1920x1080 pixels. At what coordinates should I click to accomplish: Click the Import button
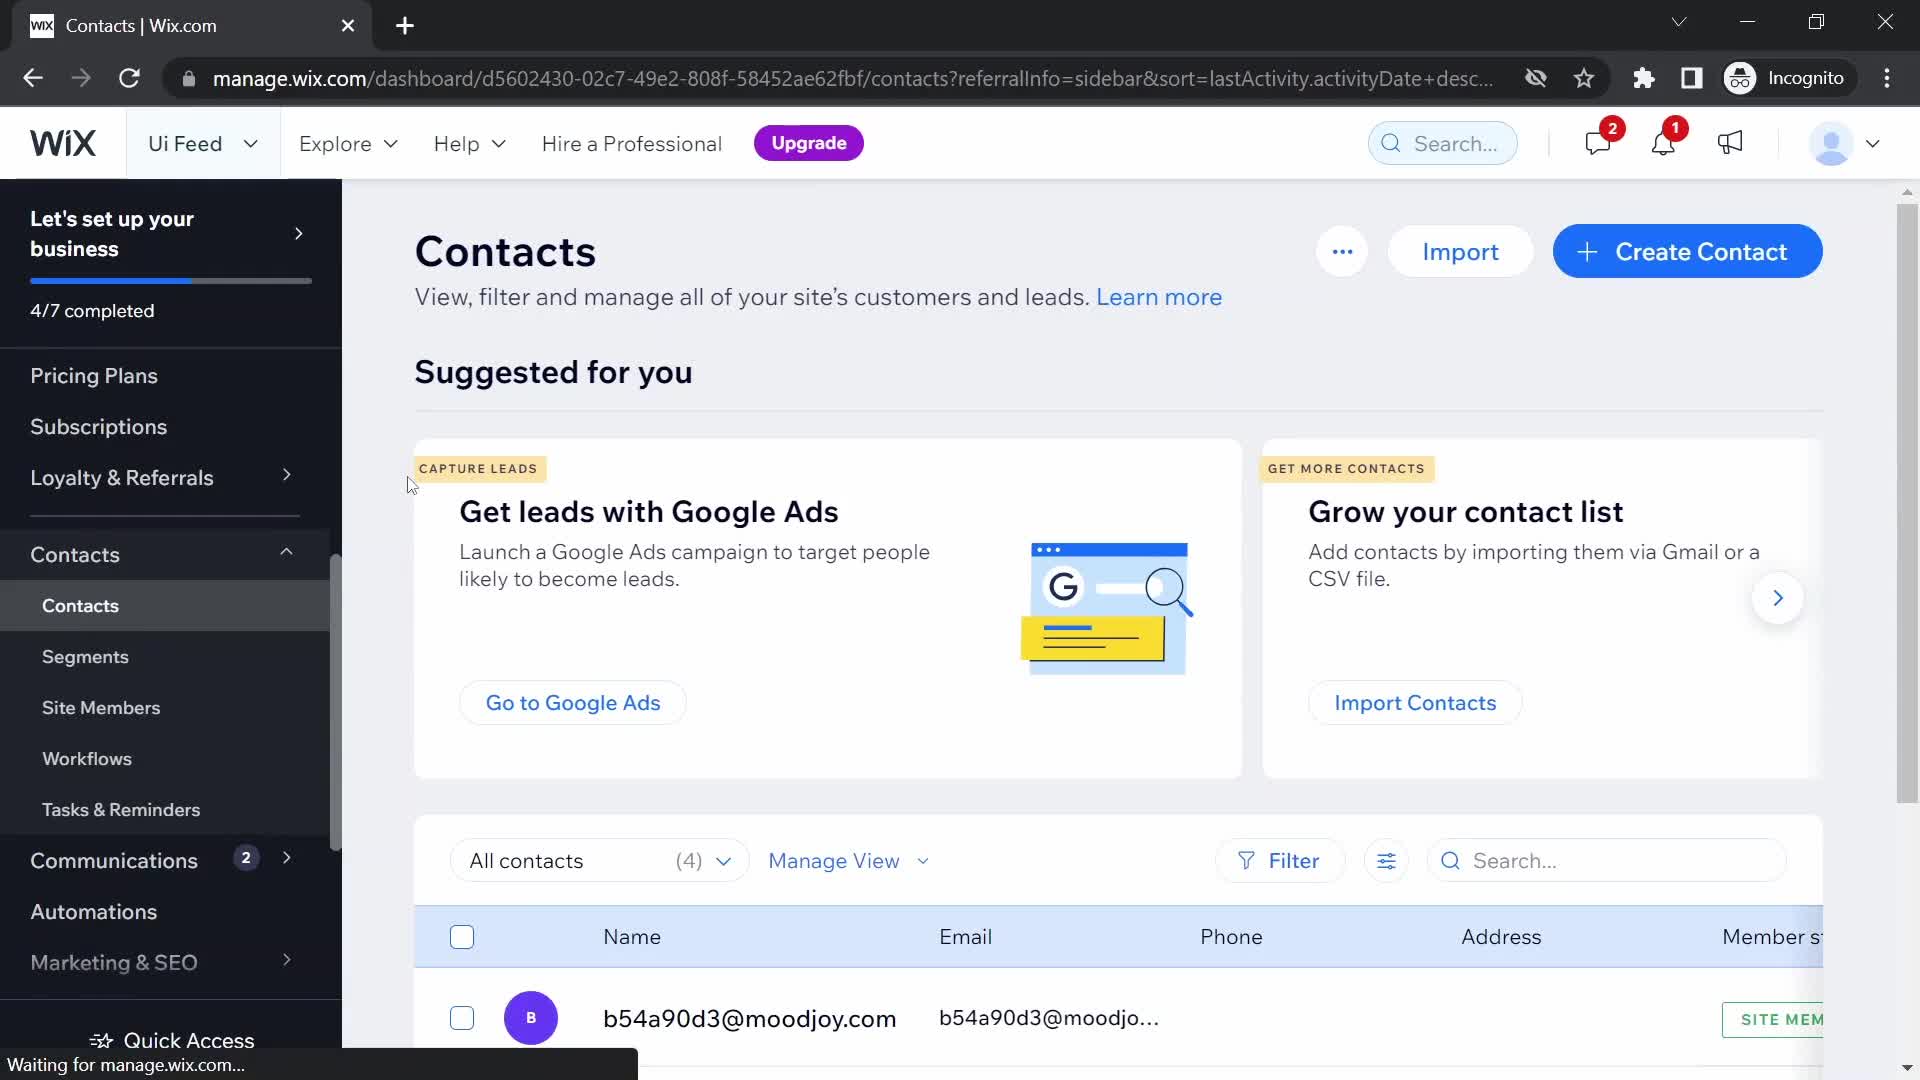[x=1460, y=252]
